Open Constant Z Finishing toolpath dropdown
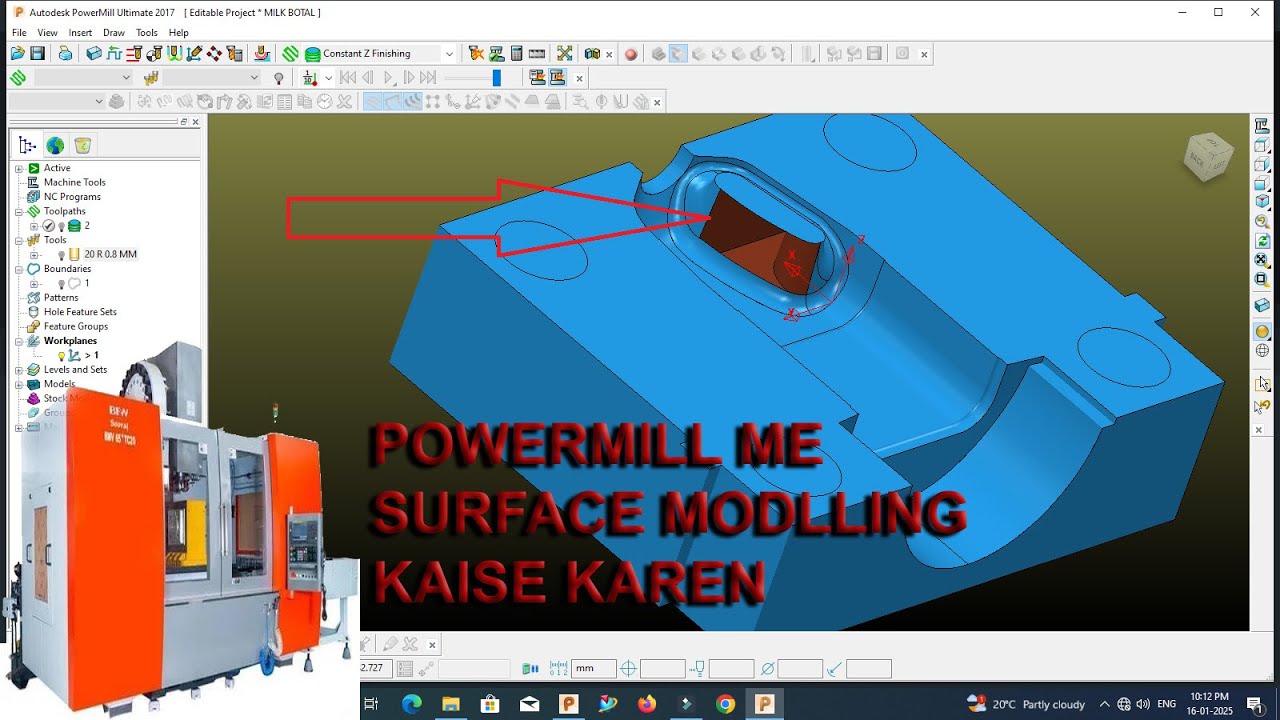1280x720 pixels. point(449,54)
